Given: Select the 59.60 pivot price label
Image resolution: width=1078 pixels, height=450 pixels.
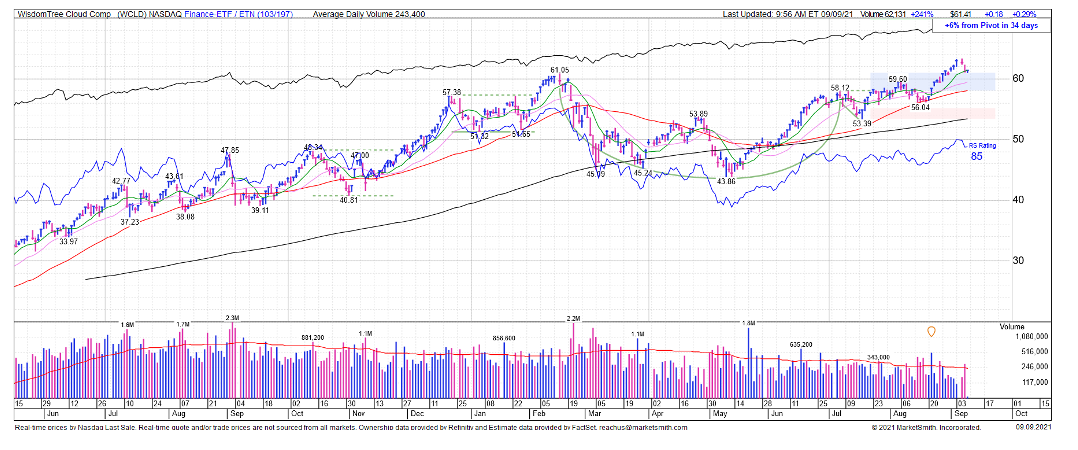Looking at the screenshot, I should pyautogui.click(x=897, y=79).
